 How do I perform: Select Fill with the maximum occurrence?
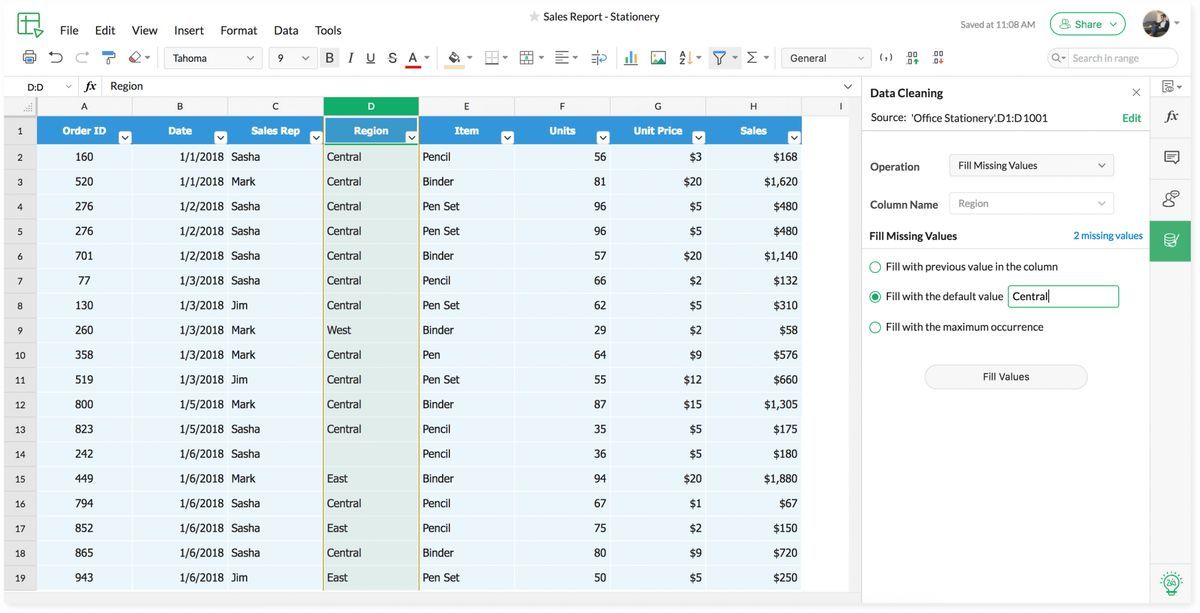tap(875, 327)
